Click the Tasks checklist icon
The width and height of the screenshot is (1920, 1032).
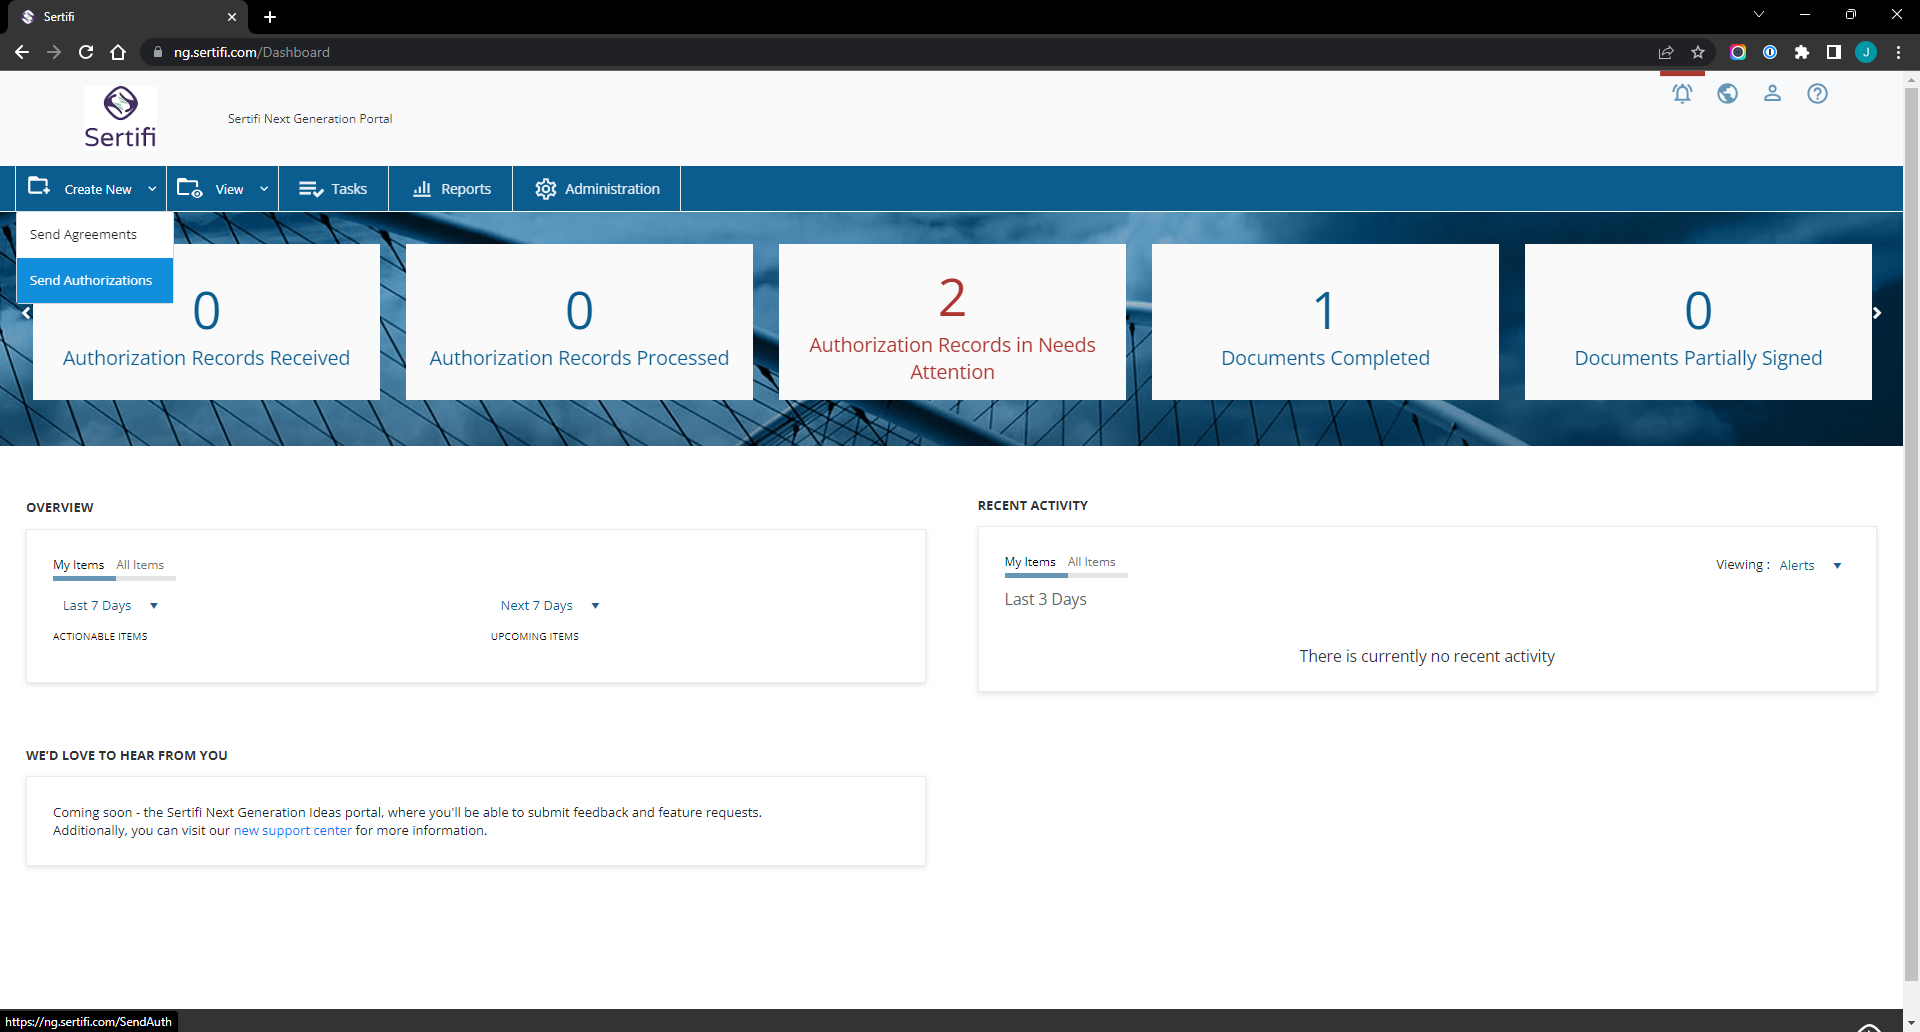click(311, 189)
